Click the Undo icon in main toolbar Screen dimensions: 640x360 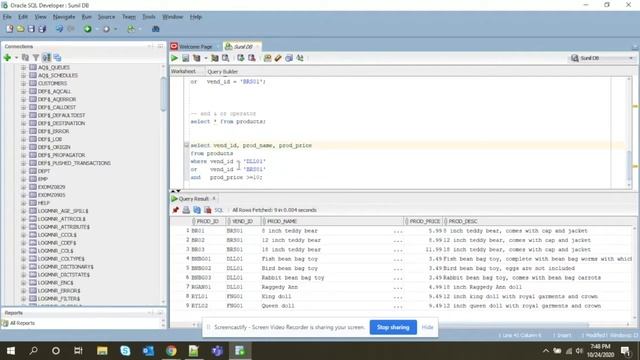[x=60, y=29]
